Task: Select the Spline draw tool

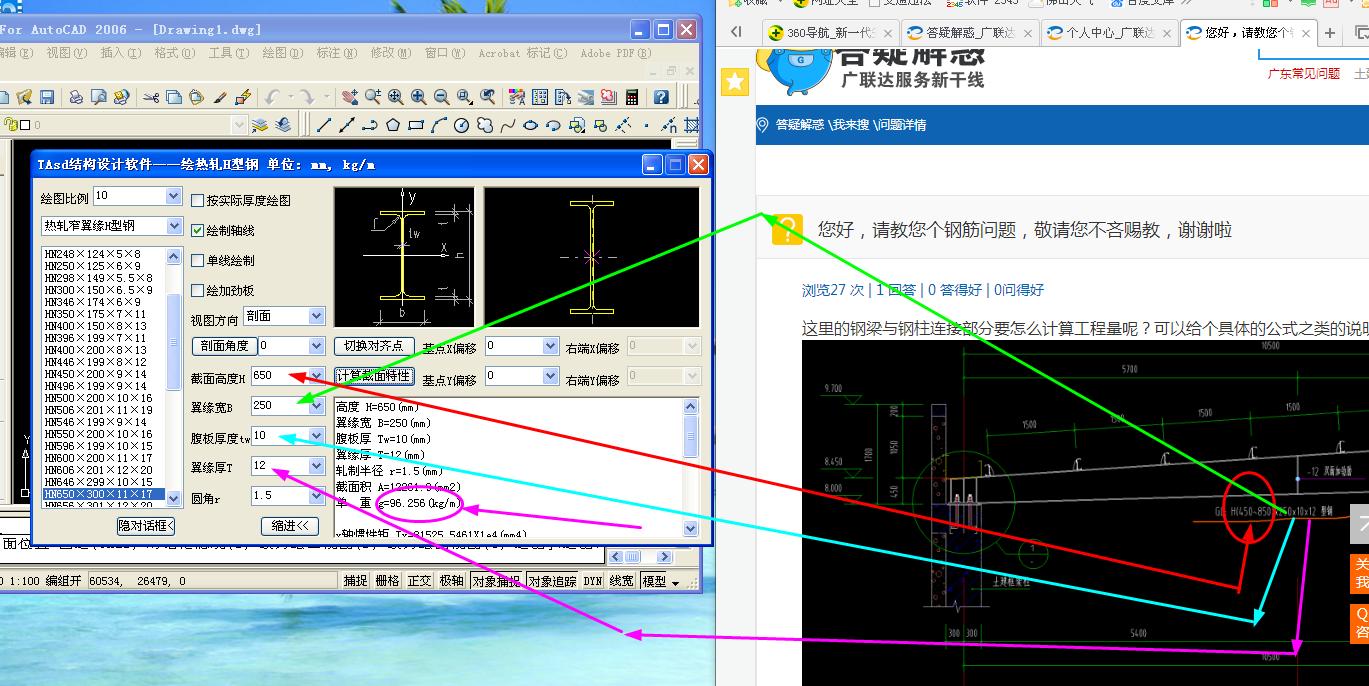Action: 507,125
